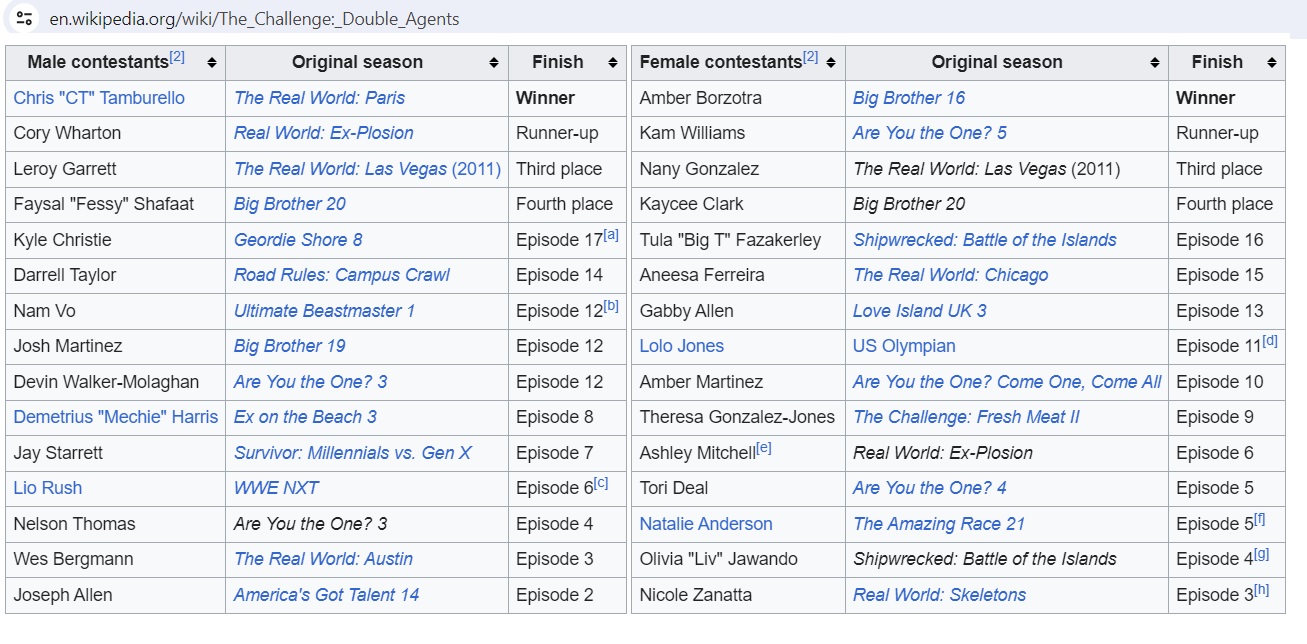This screenshot has width=1307, height=644.
Task: Open The Real World: Paris link
Action: (319, 98)
